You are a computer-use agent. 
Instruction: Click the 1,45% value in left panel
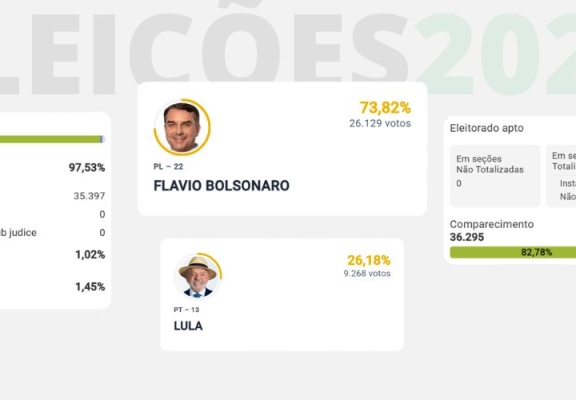point(90,287)
